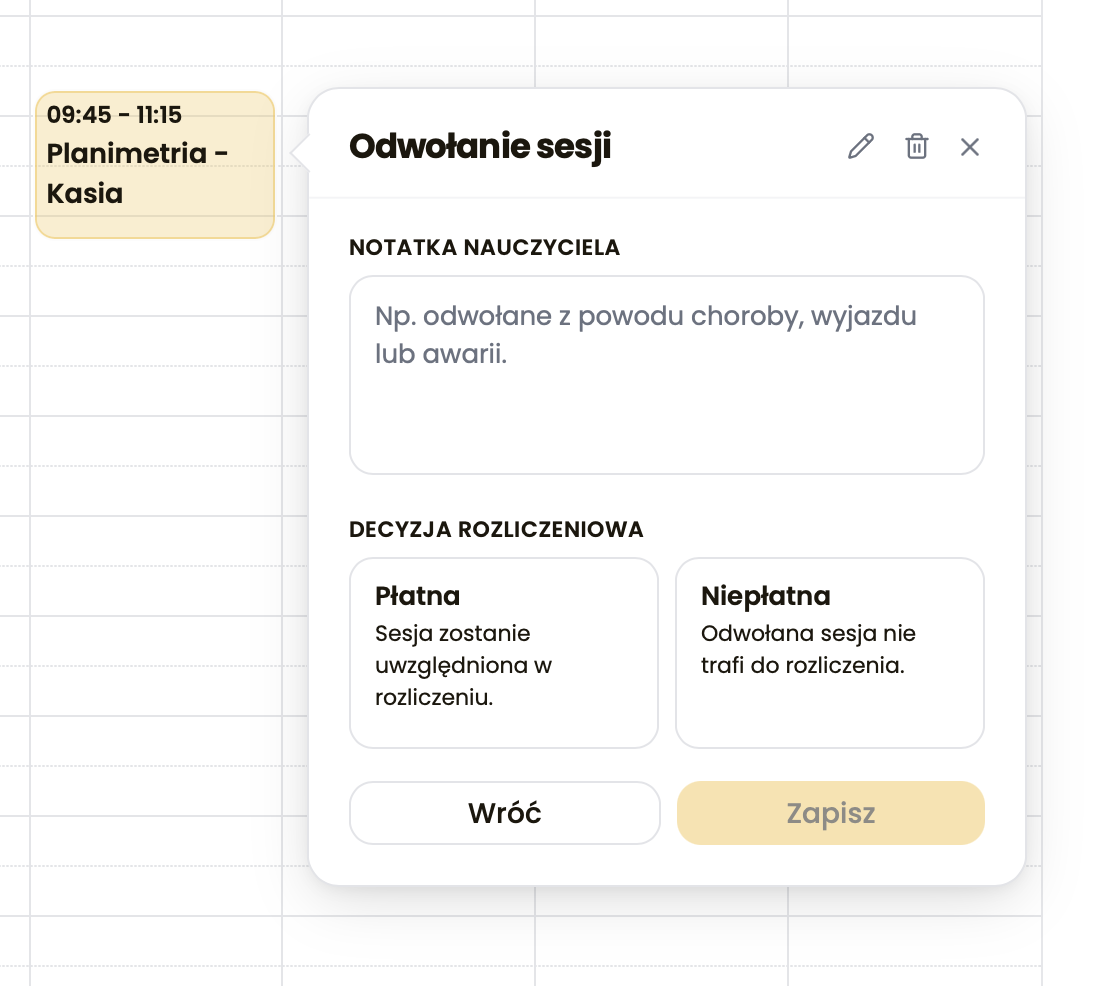Focus the teacher note text area
This screenshot has height=986, width=1120.
pyautogui.click(x=666, y=375)
